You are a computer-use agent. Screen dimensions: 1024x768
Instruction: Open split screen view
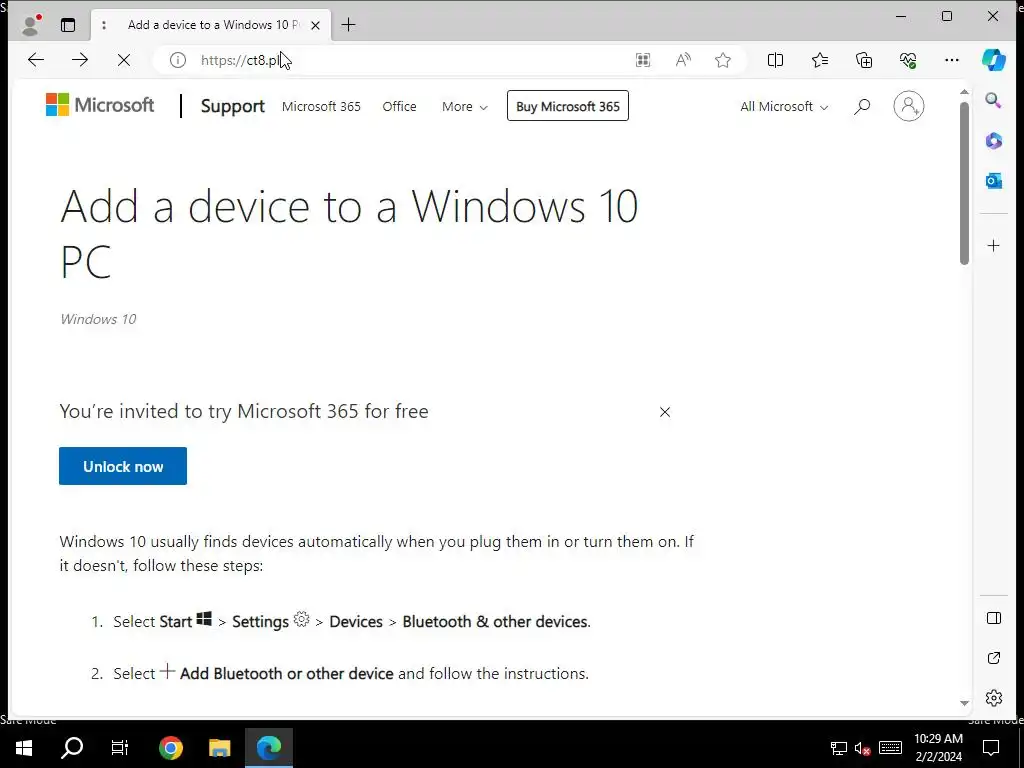click(x=775, y=60)
